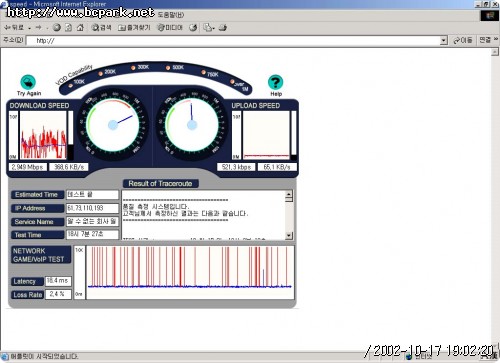The image size is (500, 363).
Task: Go to Home page icon
Action: point(80,28)
